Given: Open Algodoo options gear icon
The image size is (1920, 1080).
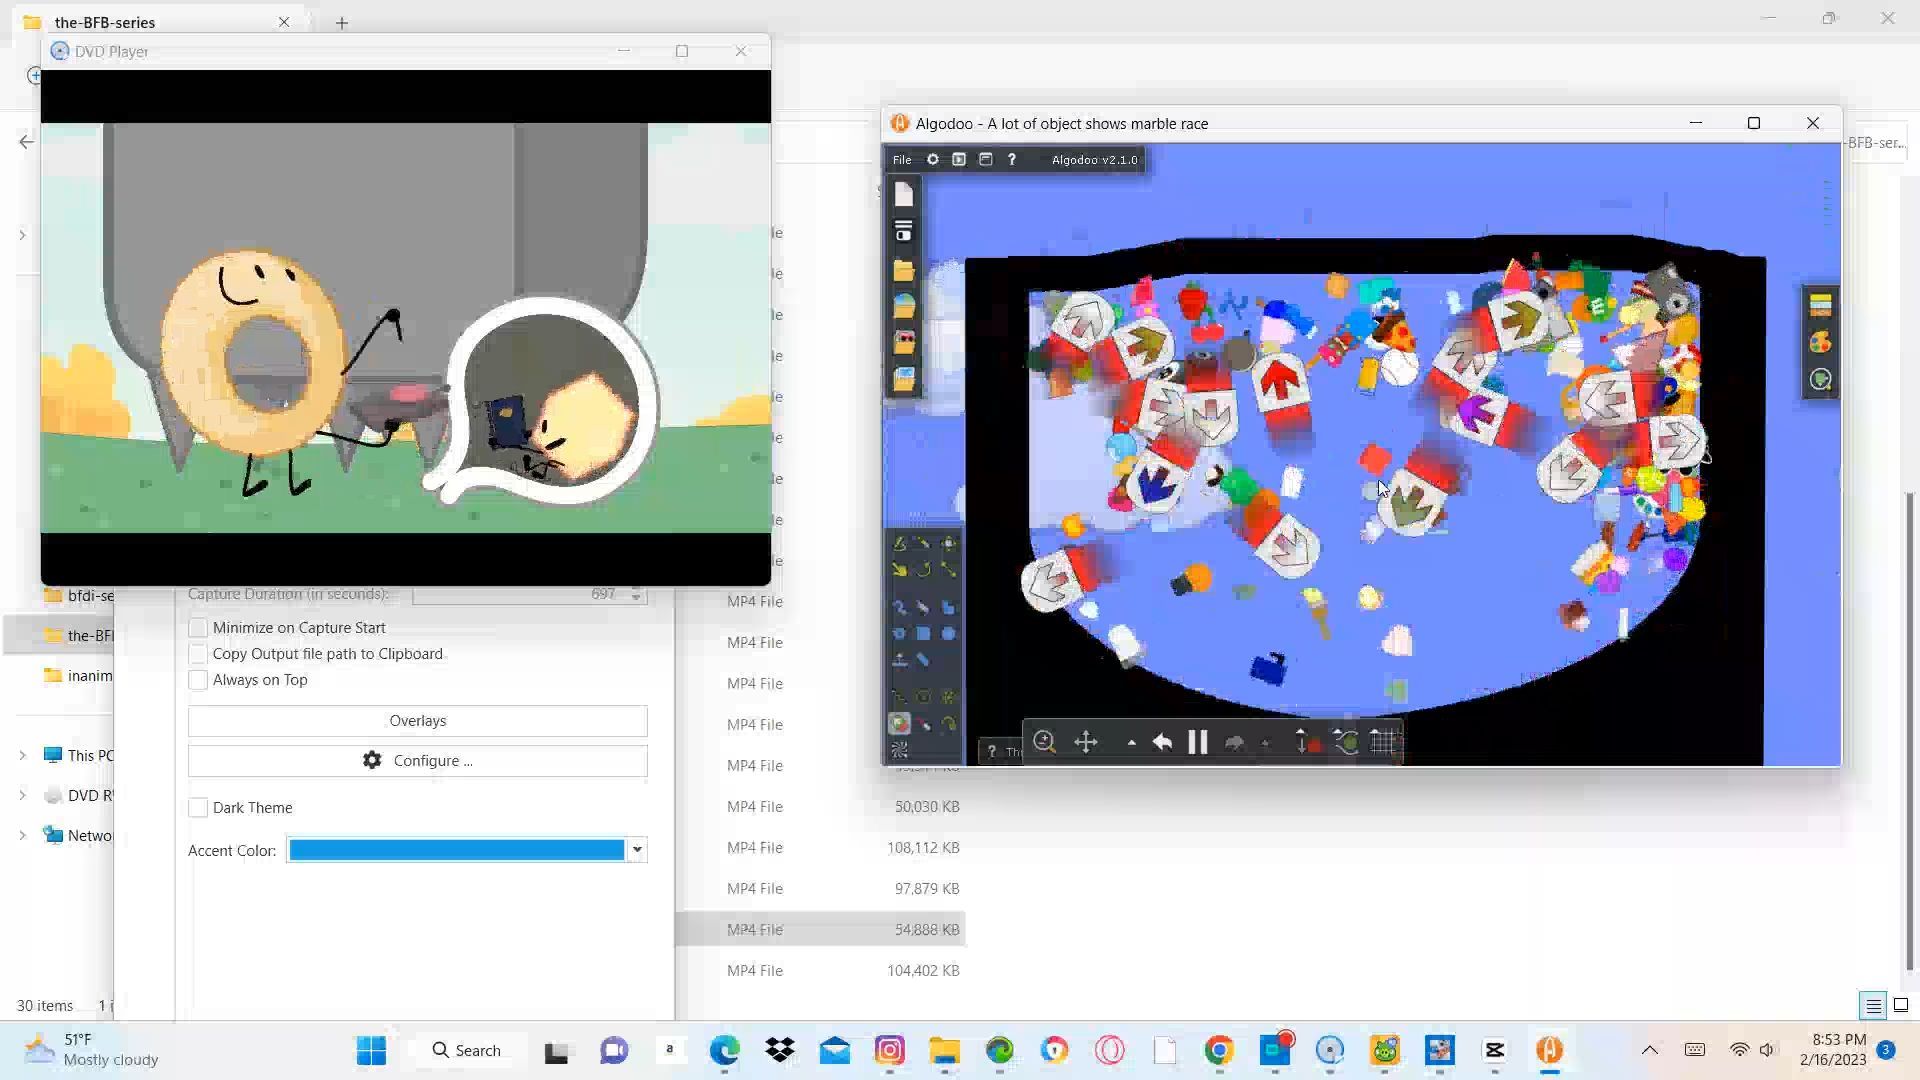Looking at the screenshot, I should pyautogui.click(x=932, y=160).
